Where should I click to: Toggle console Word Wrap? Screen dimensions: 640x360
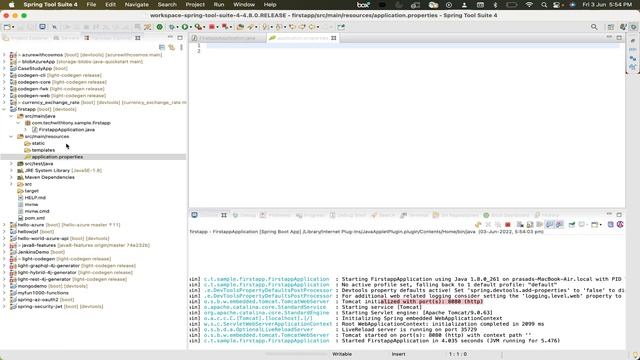(540, 224)
